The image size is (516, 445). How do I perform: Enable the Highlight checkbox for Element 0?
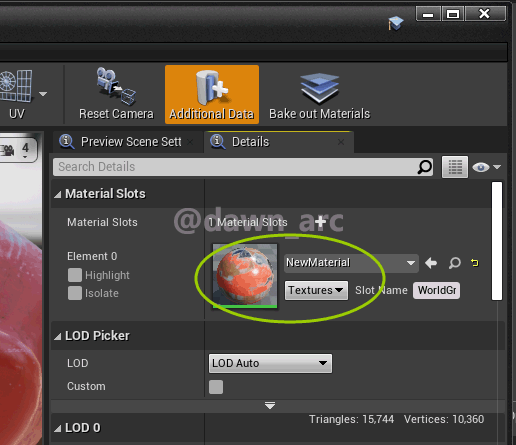pyautogui.click(x=75, y=275)
